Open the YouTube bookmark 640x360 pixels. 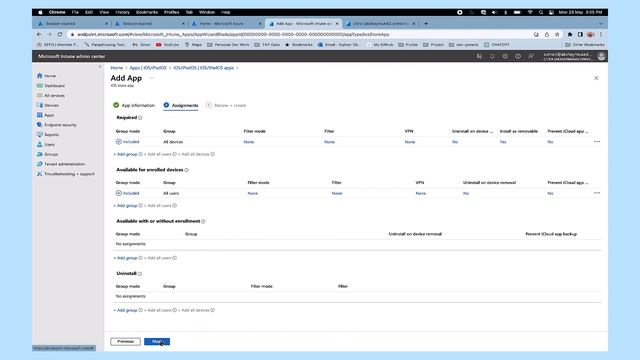point(168,44)
